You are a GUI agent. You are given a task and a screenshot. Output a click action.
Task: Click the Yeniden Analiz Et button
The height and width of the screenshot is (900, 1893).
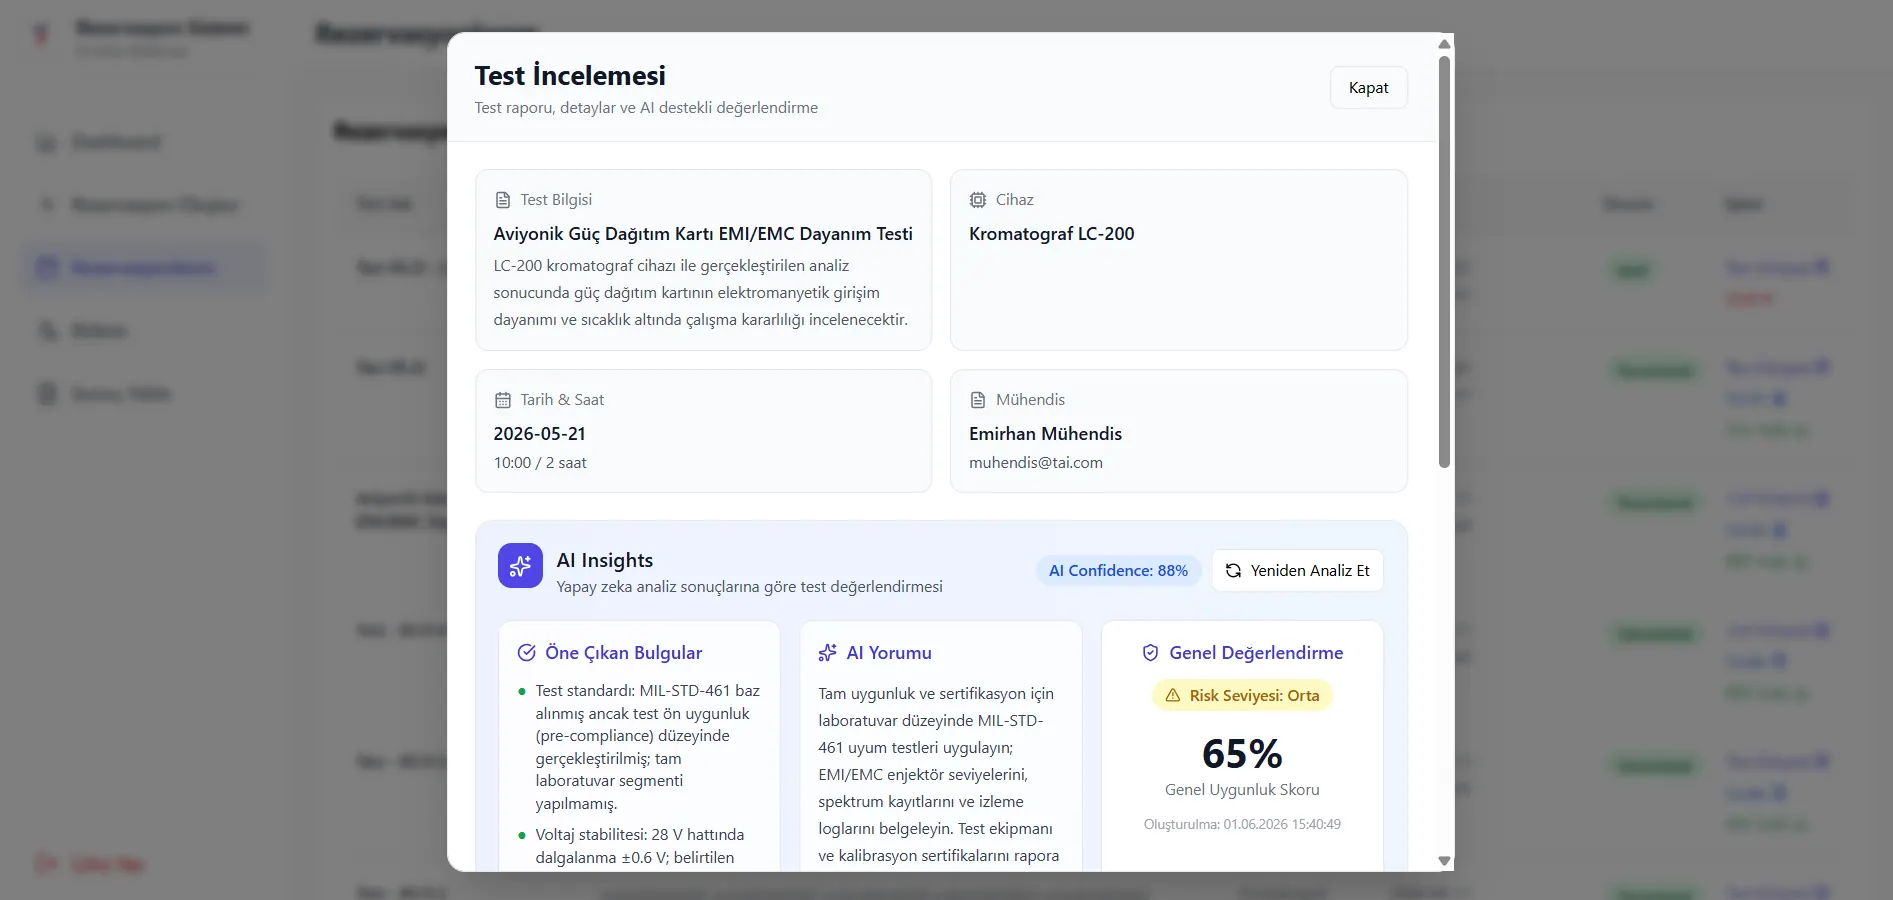[1297, 570]
